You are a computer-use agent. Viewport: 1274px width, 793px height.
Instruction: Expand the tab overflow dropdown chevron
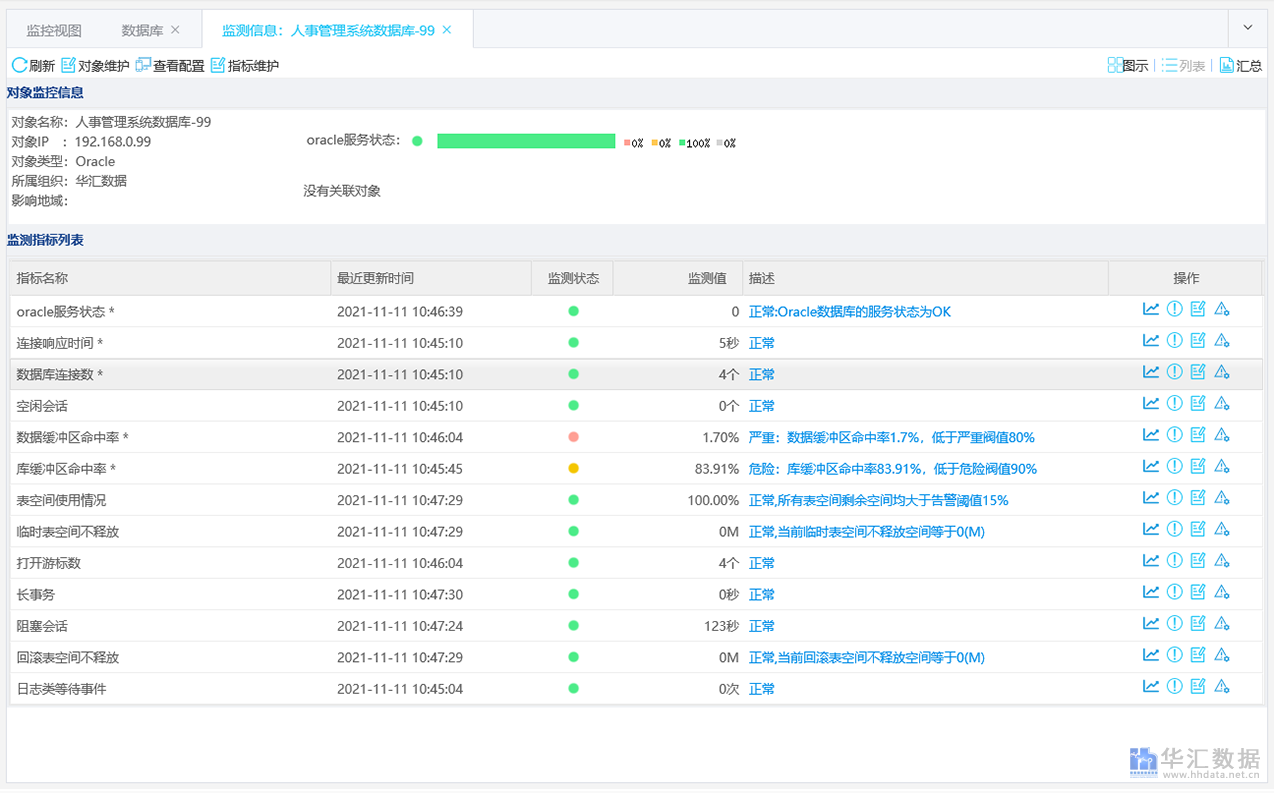[1247, 28]
